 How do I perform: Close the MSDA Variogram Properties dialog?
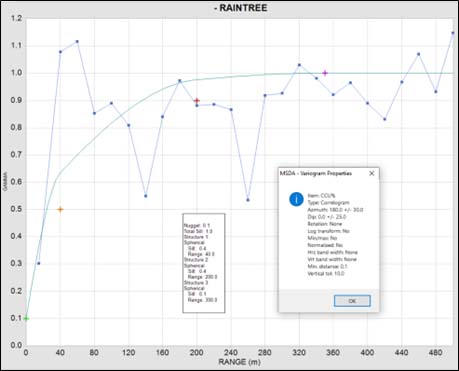tap(372, 173)
